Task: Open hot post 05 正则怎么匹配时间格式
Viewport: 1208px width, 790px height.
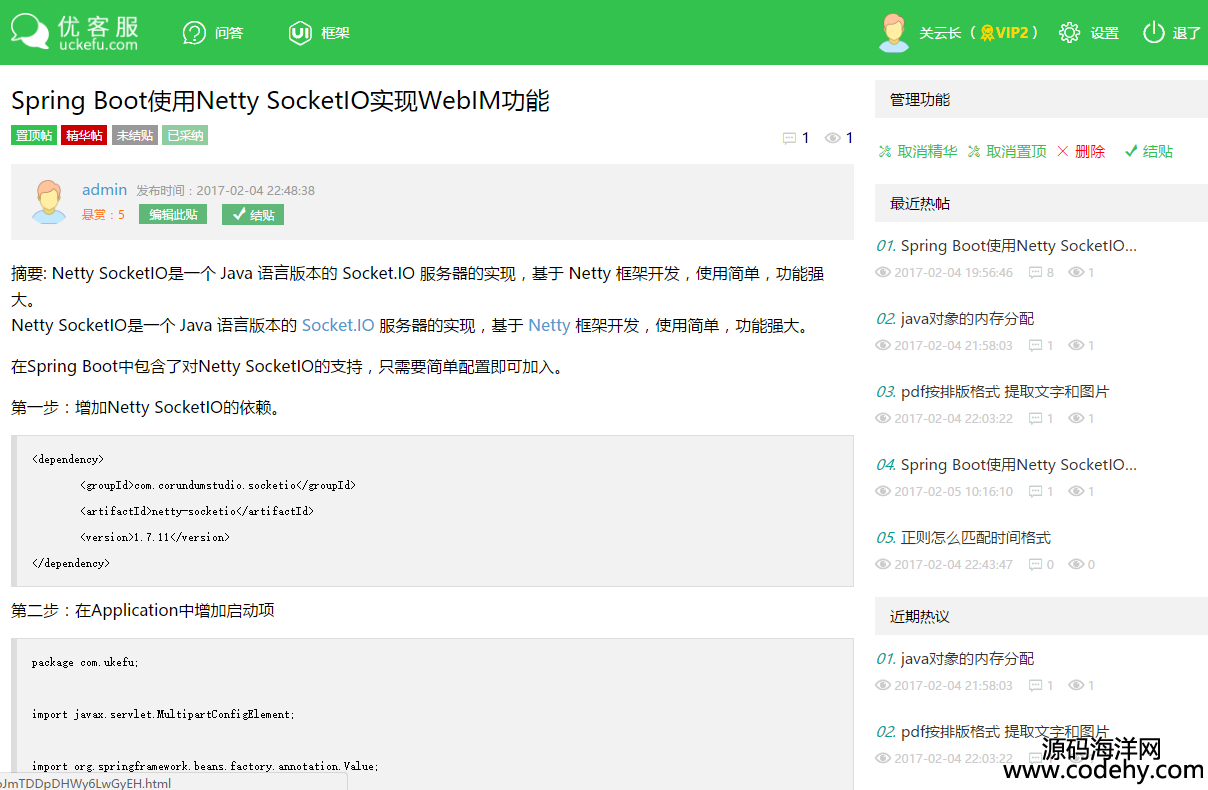Action: click(975, 538)
